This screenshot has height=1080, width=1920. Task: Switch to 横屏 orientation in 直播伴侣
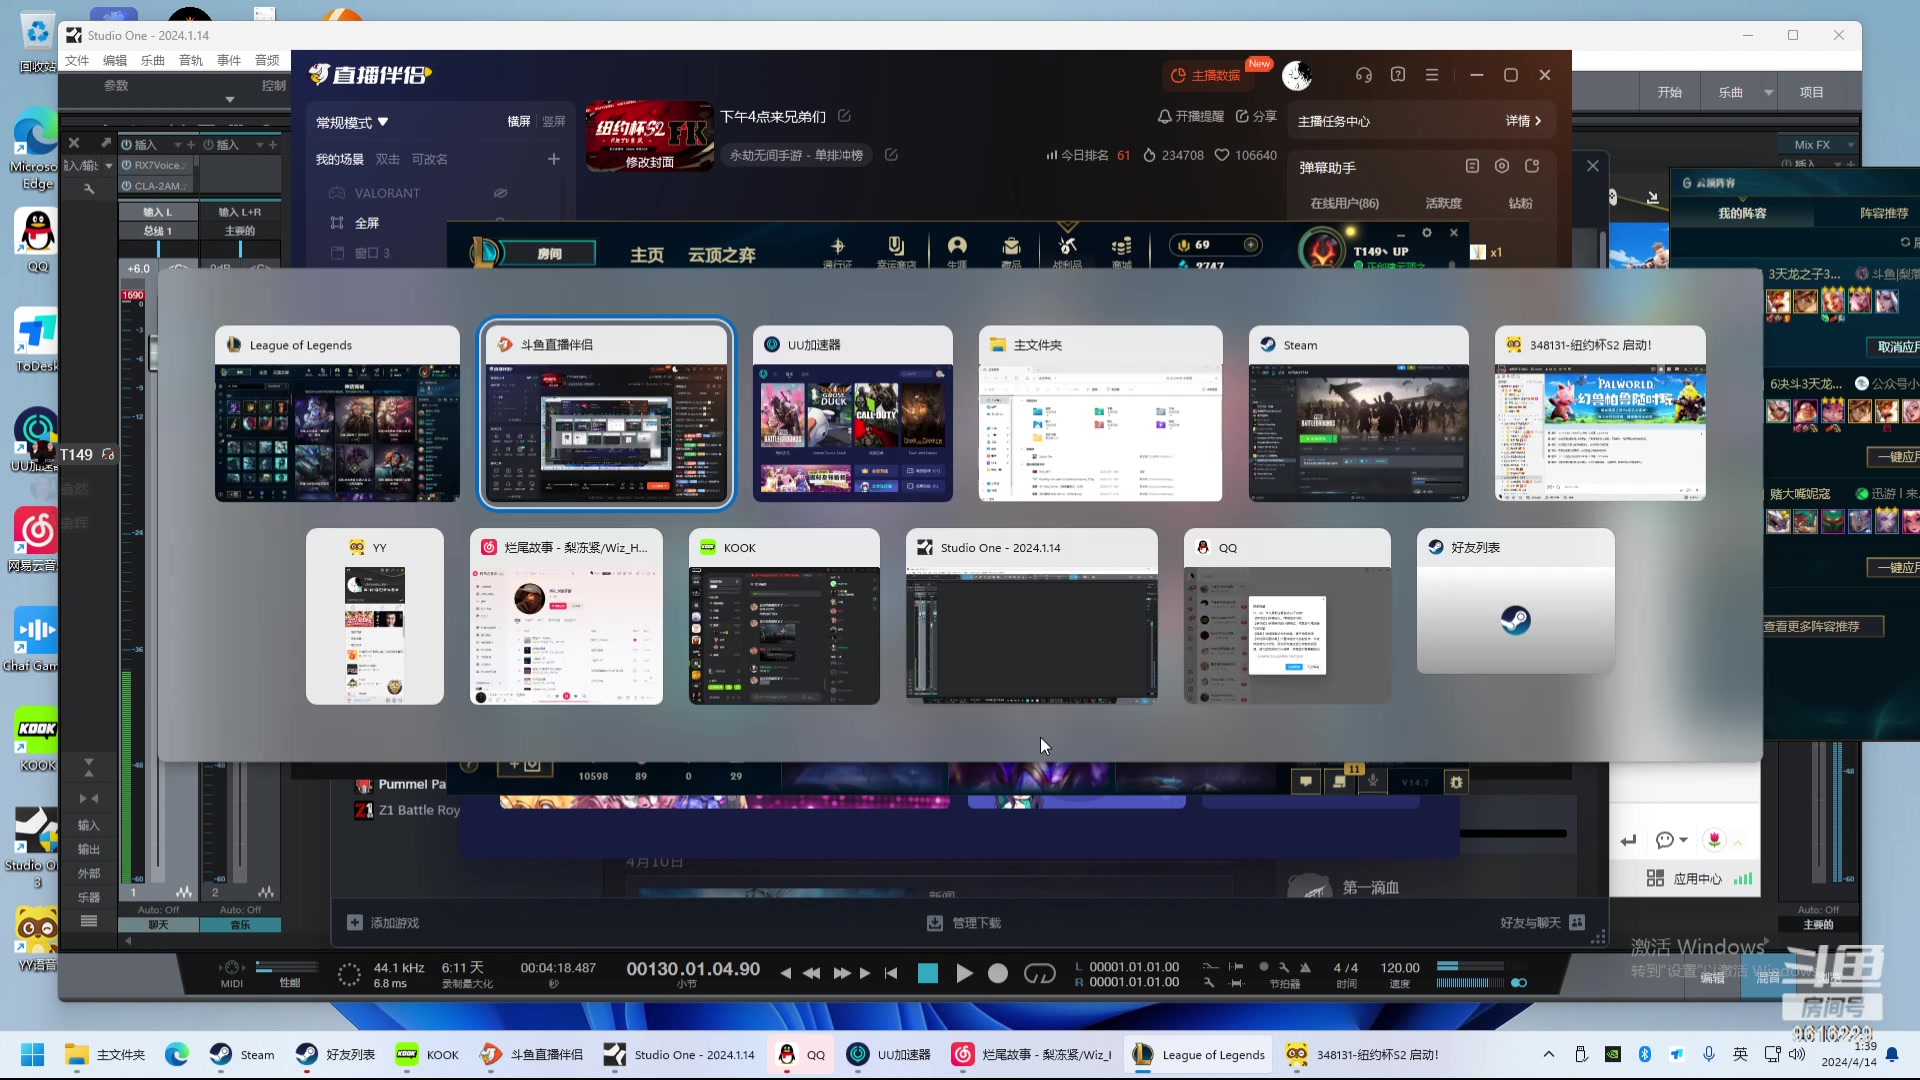coord(519,121)
